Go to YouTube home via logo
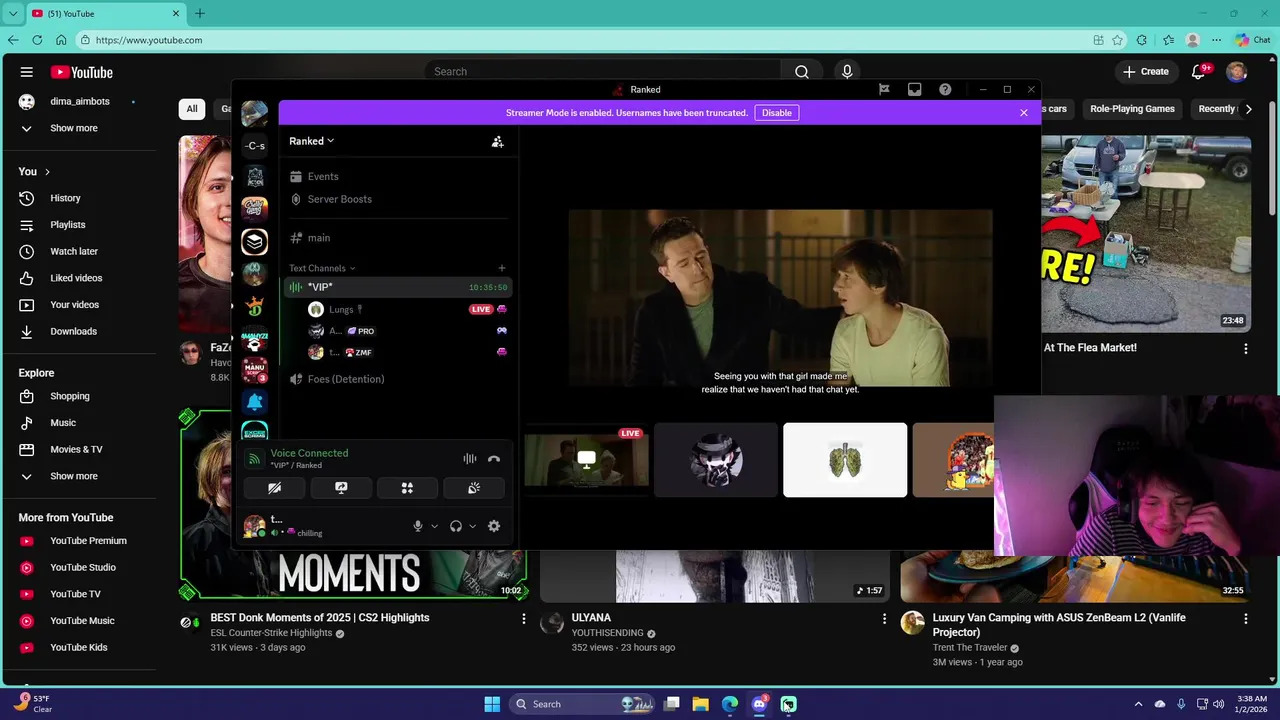Screen dimensions: 1280x720 tap(82, 72)
